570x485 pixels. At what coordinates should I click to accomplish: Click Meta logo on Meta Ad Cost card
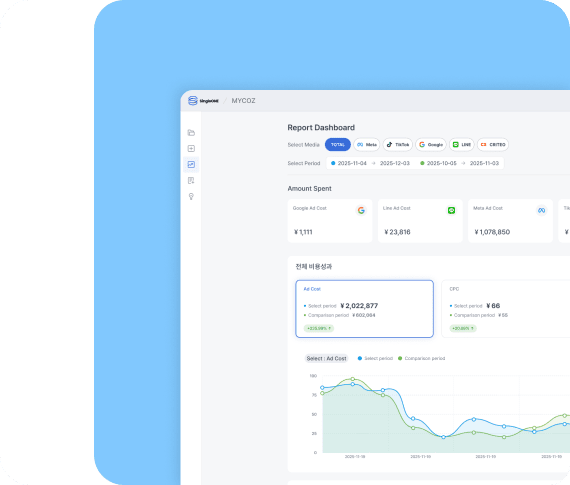coord(541,210)
